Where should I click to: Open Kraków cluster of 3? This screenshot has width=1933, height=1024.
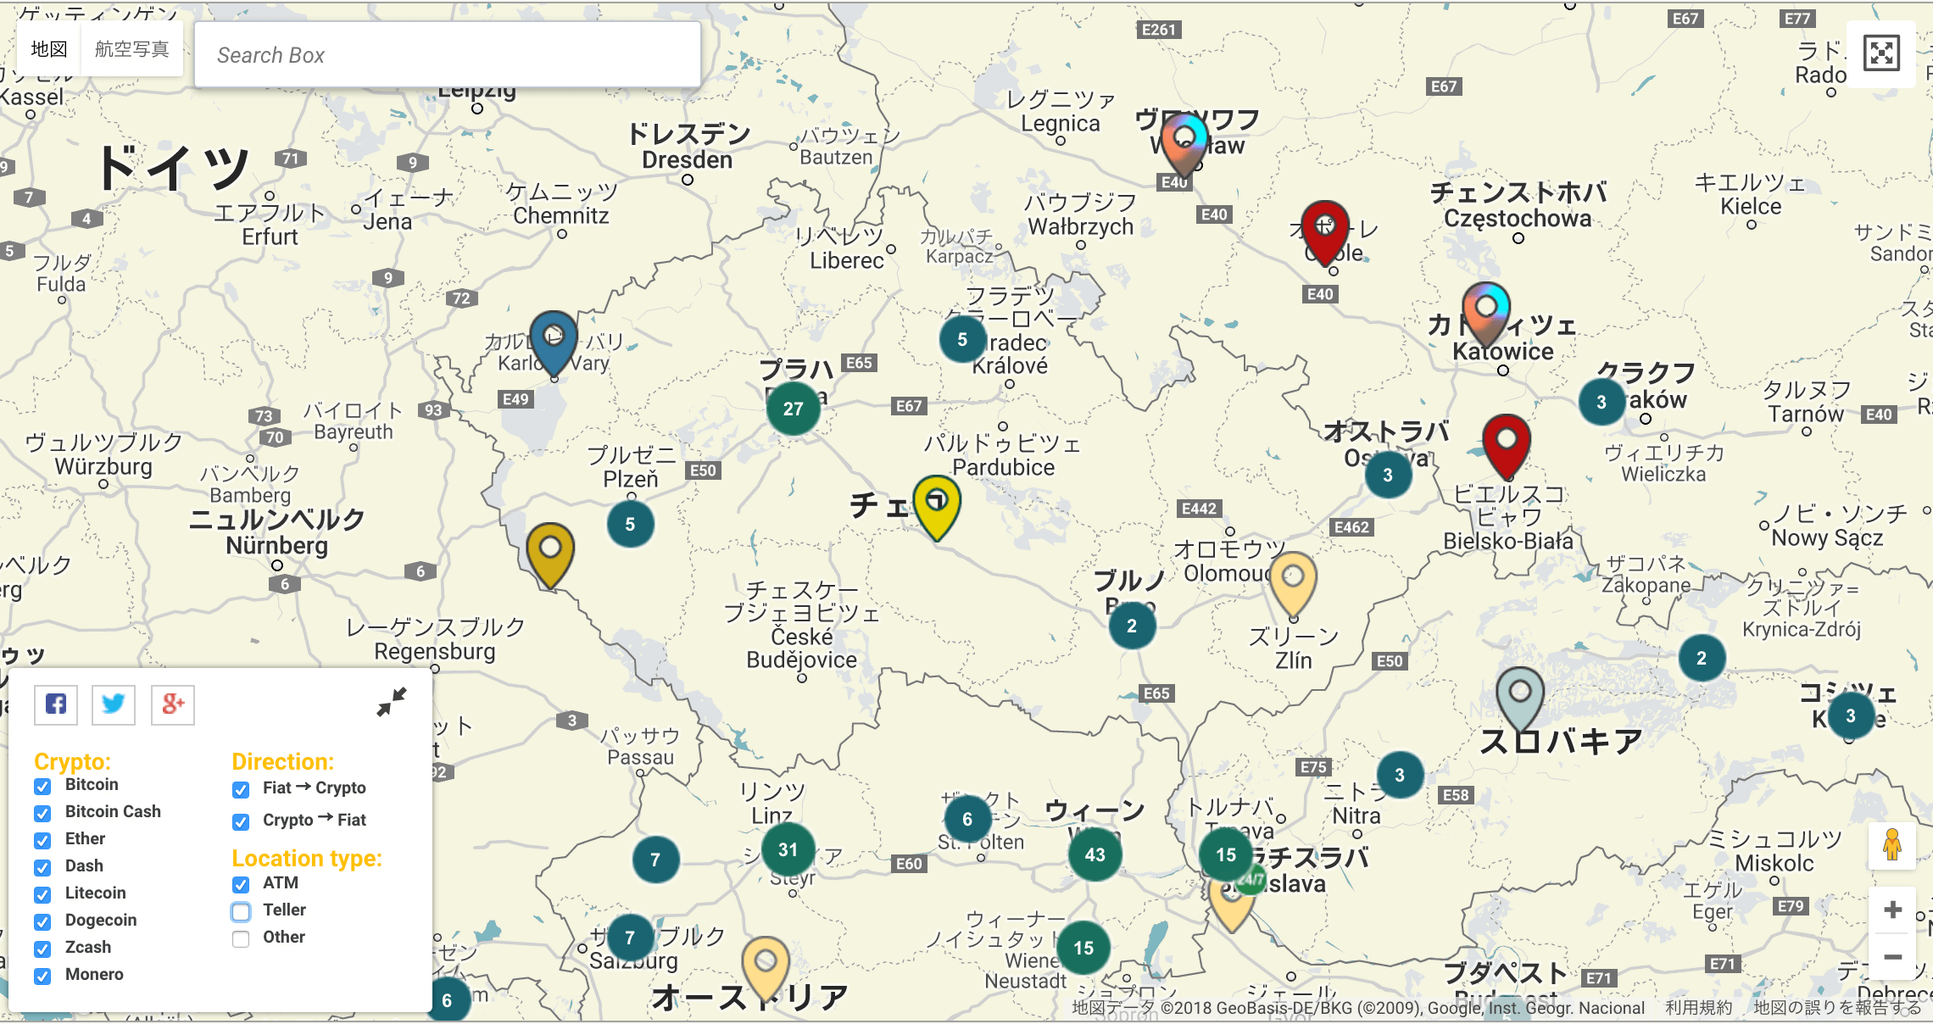(x=1601, y=401)
